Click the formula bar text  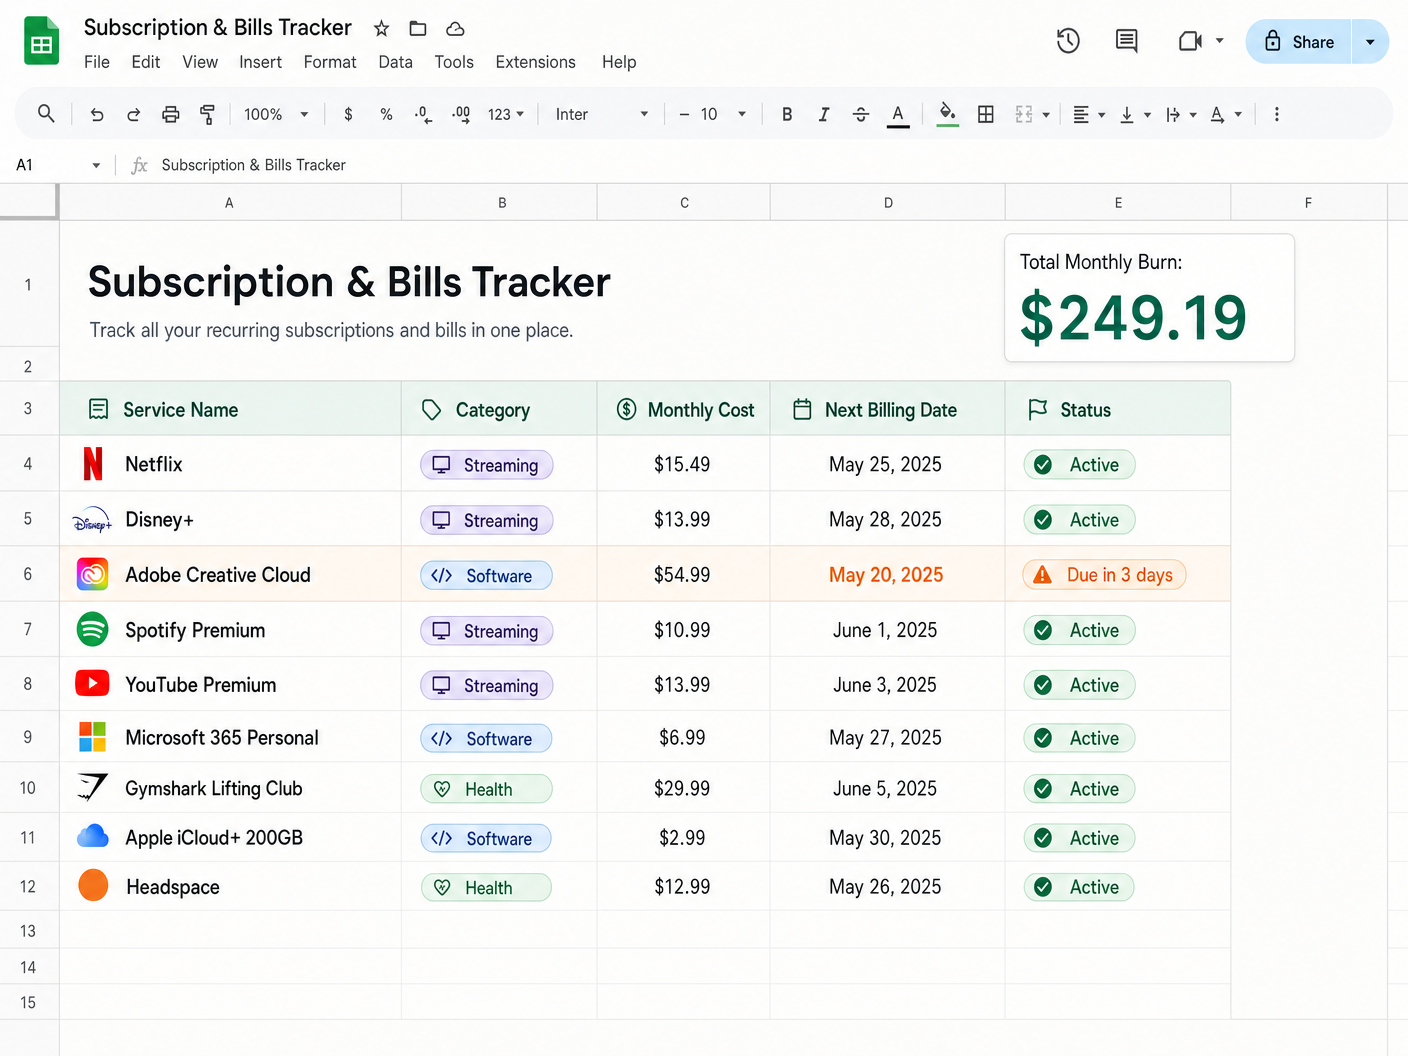coord(253,165)
